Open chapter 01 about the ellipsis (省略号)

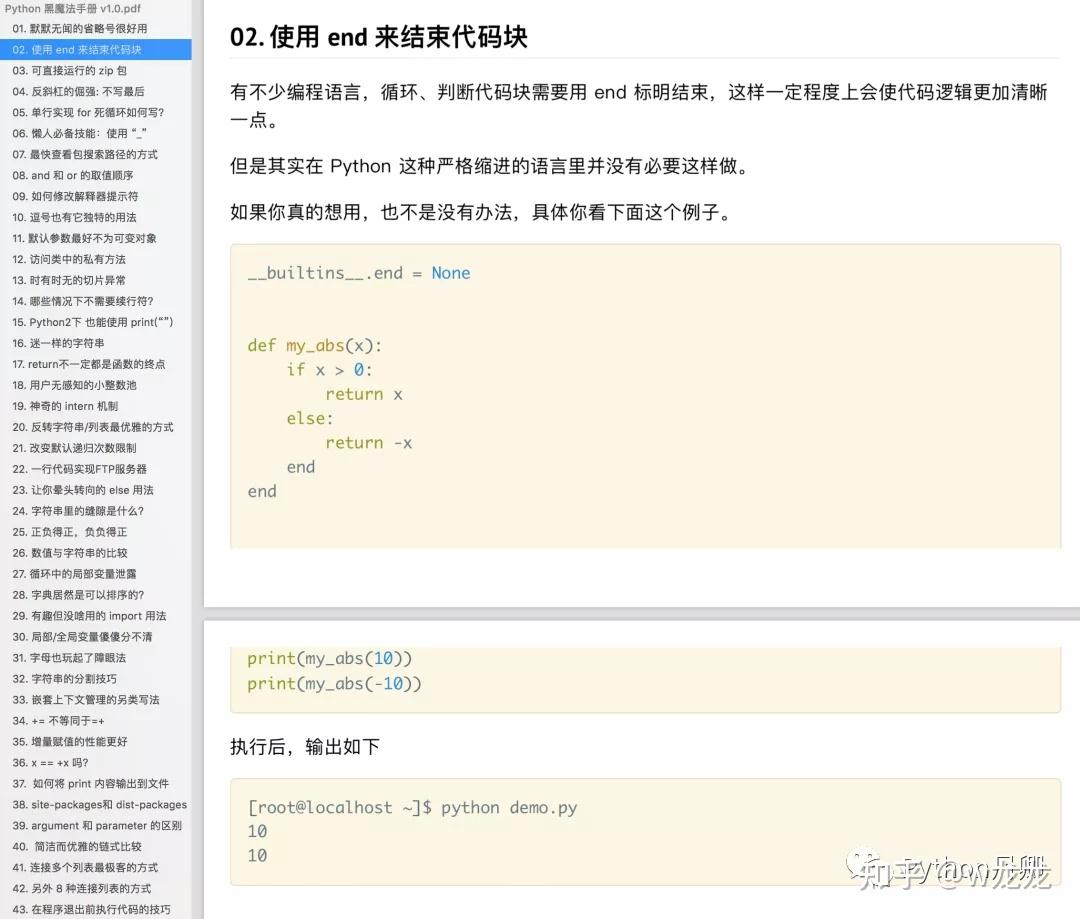click(90, 29)
